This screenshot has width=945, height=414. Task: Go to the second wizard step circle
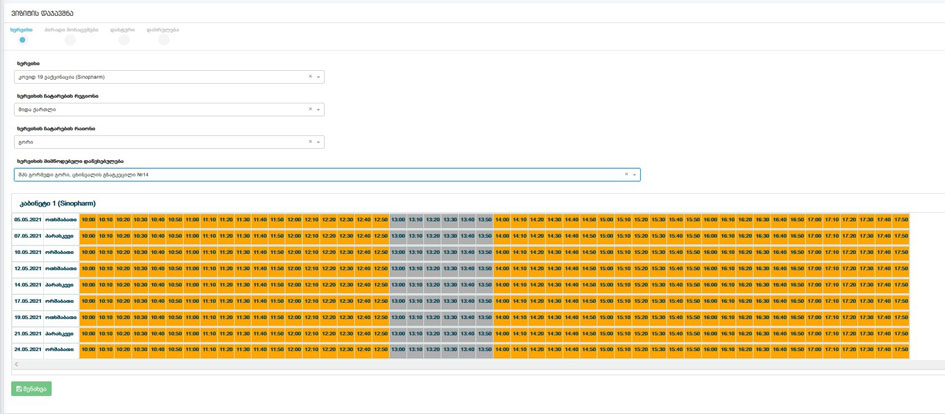point(70,40)
